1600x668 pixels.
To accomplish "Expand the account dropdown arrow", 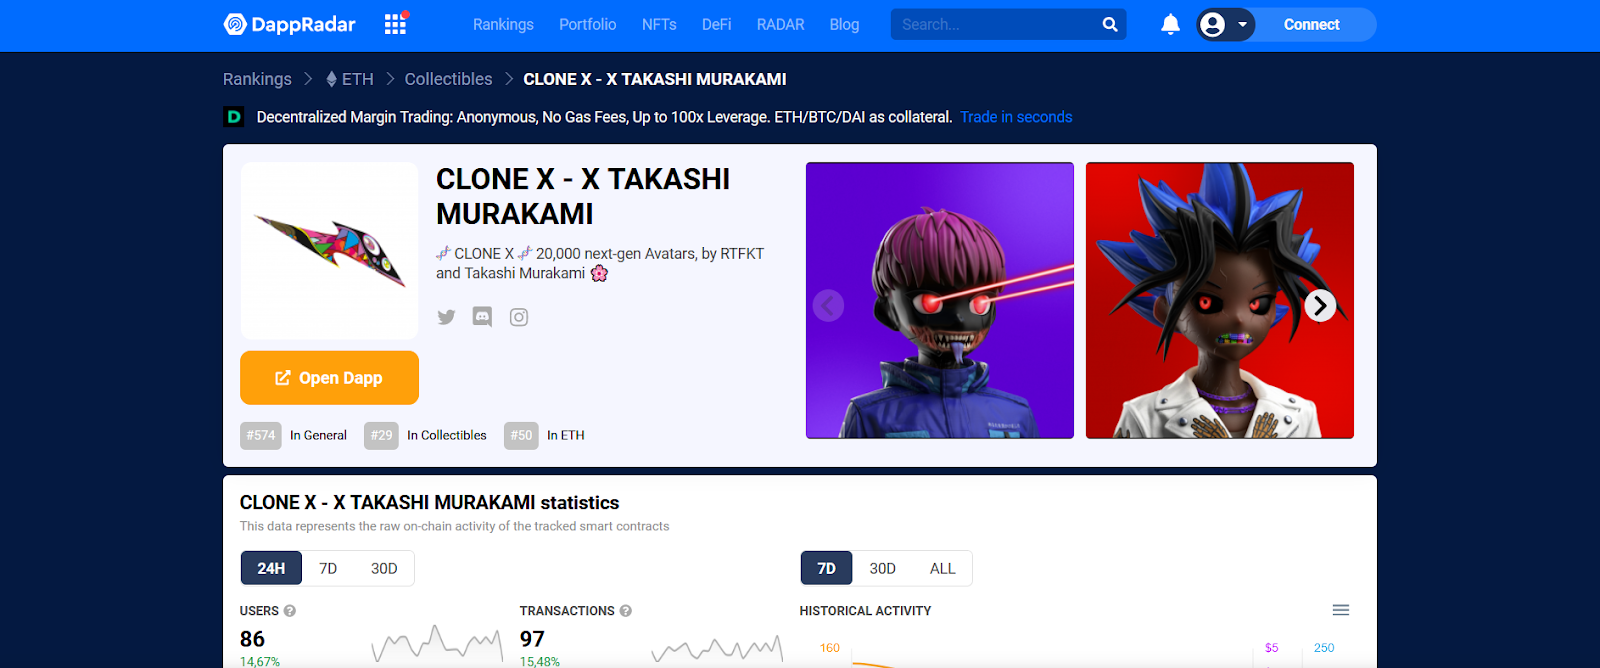I will 1242,24.
